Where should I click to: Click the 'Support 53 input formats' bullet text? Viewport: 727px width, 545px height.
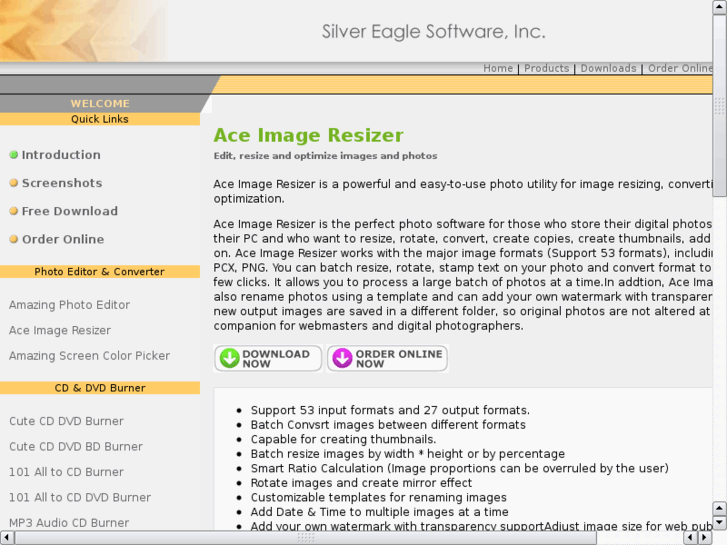point(390,410)
